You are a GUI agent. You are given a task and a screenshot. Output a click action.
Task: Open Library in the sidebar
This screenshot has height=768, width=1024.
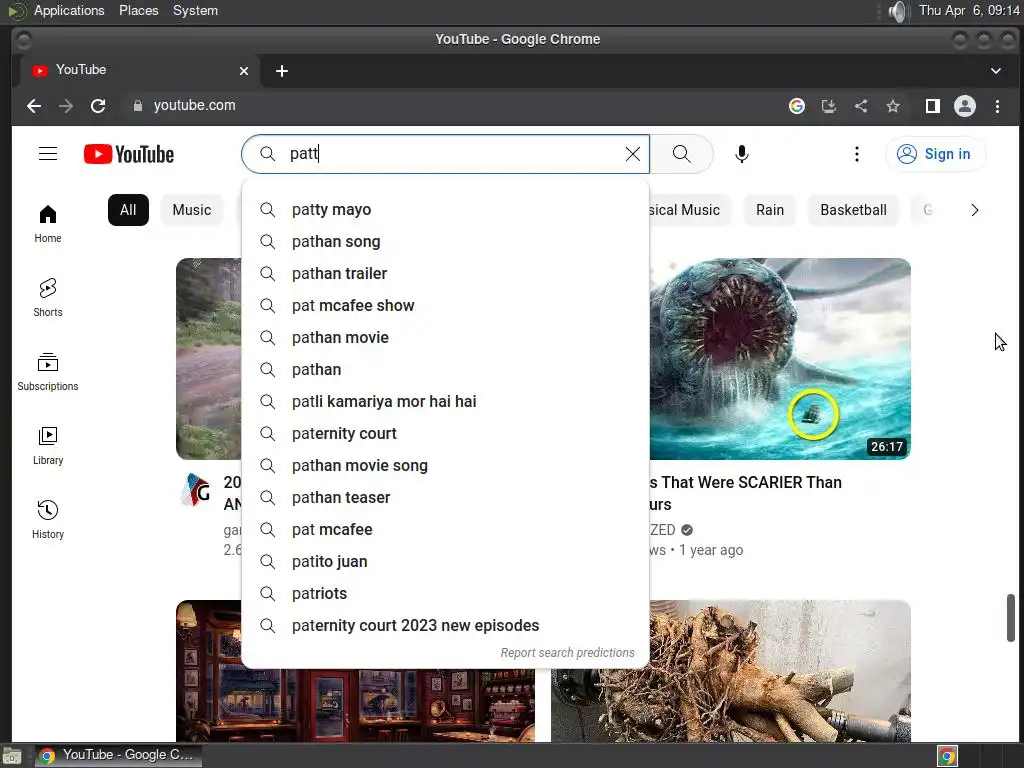click(x=48, y=445)
